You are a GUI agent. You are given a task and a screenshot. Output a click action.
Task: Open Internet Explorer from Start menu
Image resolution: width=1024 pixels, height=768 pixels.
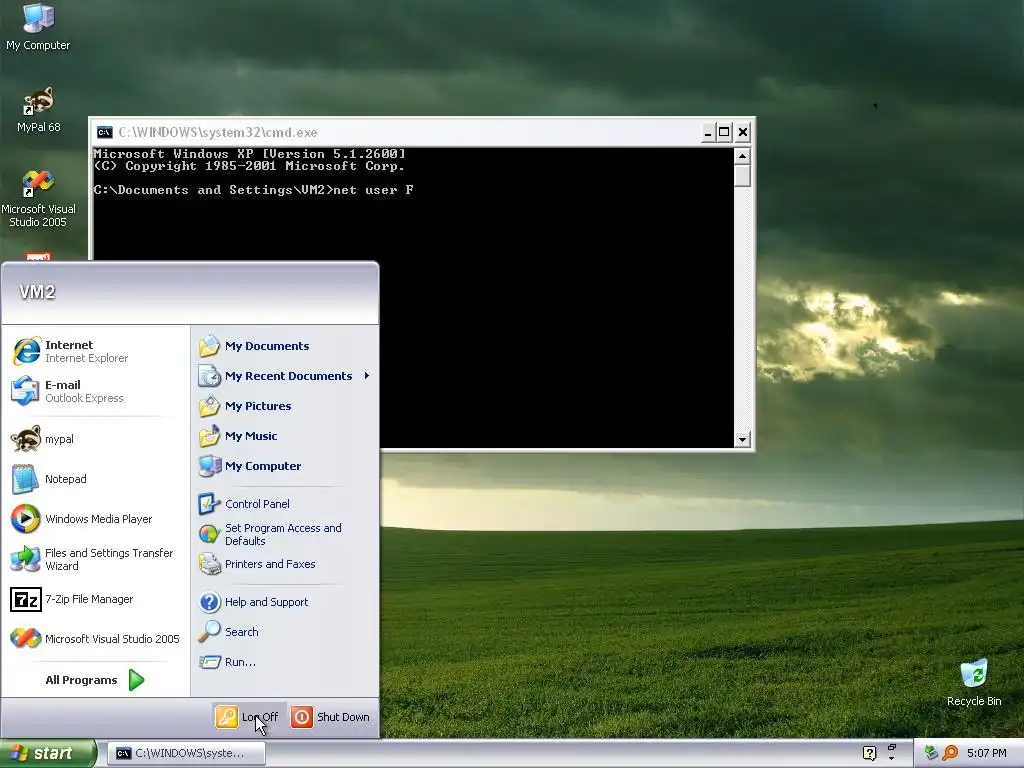tap(95, 351)
